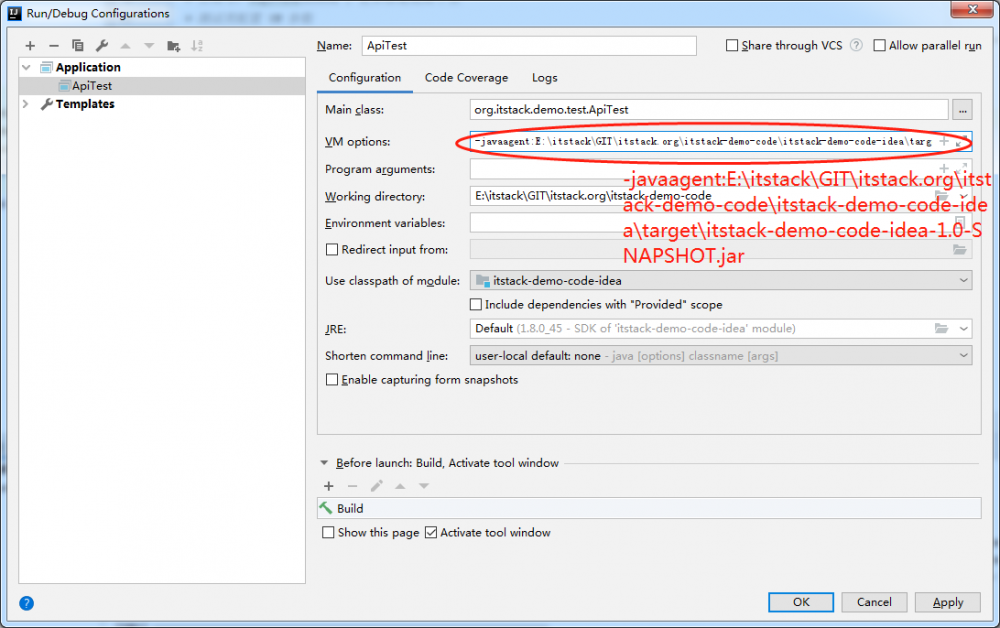The width and height of the screenshot is (1000, 628).
Task: Copy the ApiTest configuration
Action: pyautogui.click(x=78, y=45)
